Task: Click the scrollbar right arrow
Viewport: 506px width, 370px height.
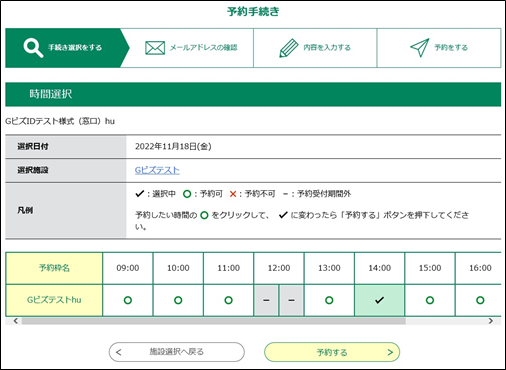Action: [490, 321]
